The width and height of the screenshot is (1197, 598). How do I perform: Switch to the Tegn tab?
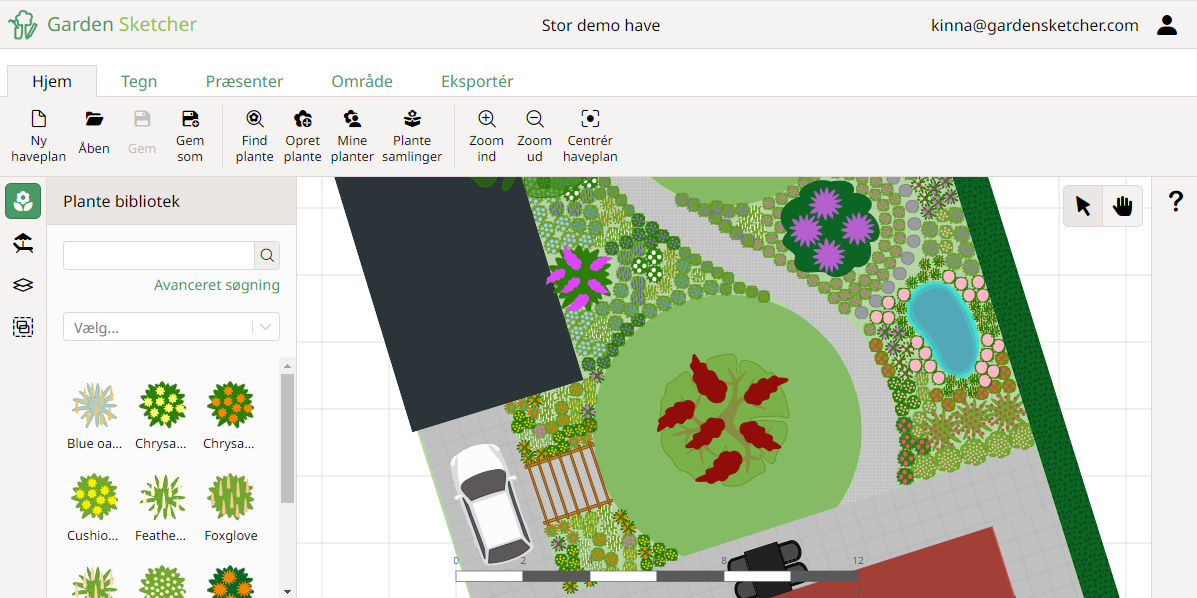click(139, 81)
